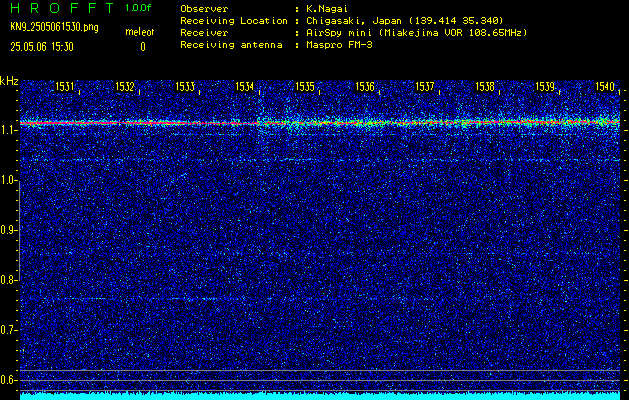Click the 1539 time marker
This screenshot has height=400, width=629.
coord(545,86)
